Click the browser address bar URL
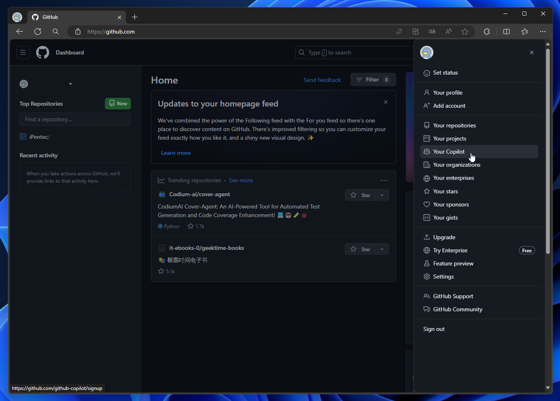 coord(111,32)
